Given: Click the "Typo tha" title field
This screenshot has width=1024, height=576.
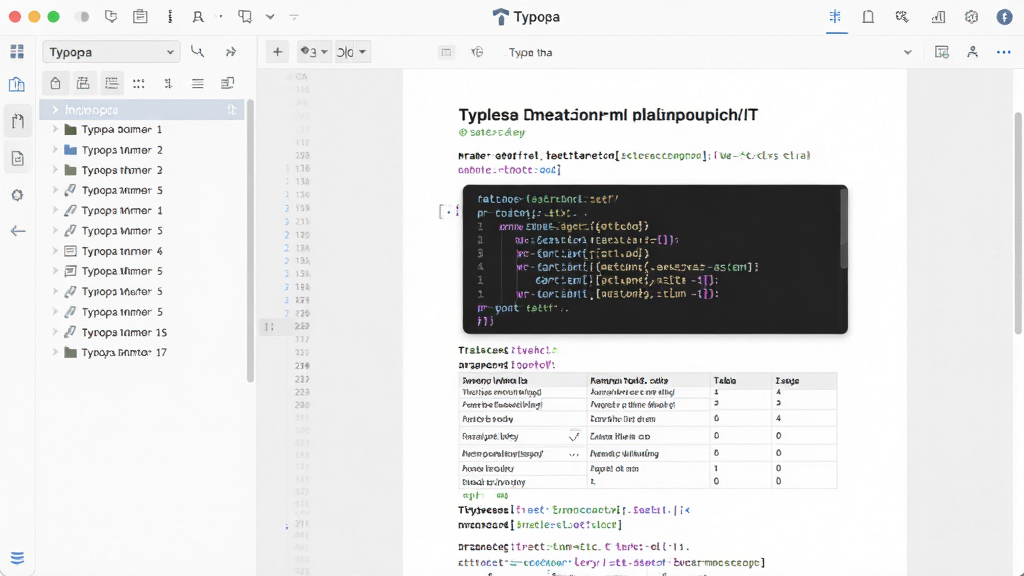Looking at the screenshot, I should coord(530,52).
